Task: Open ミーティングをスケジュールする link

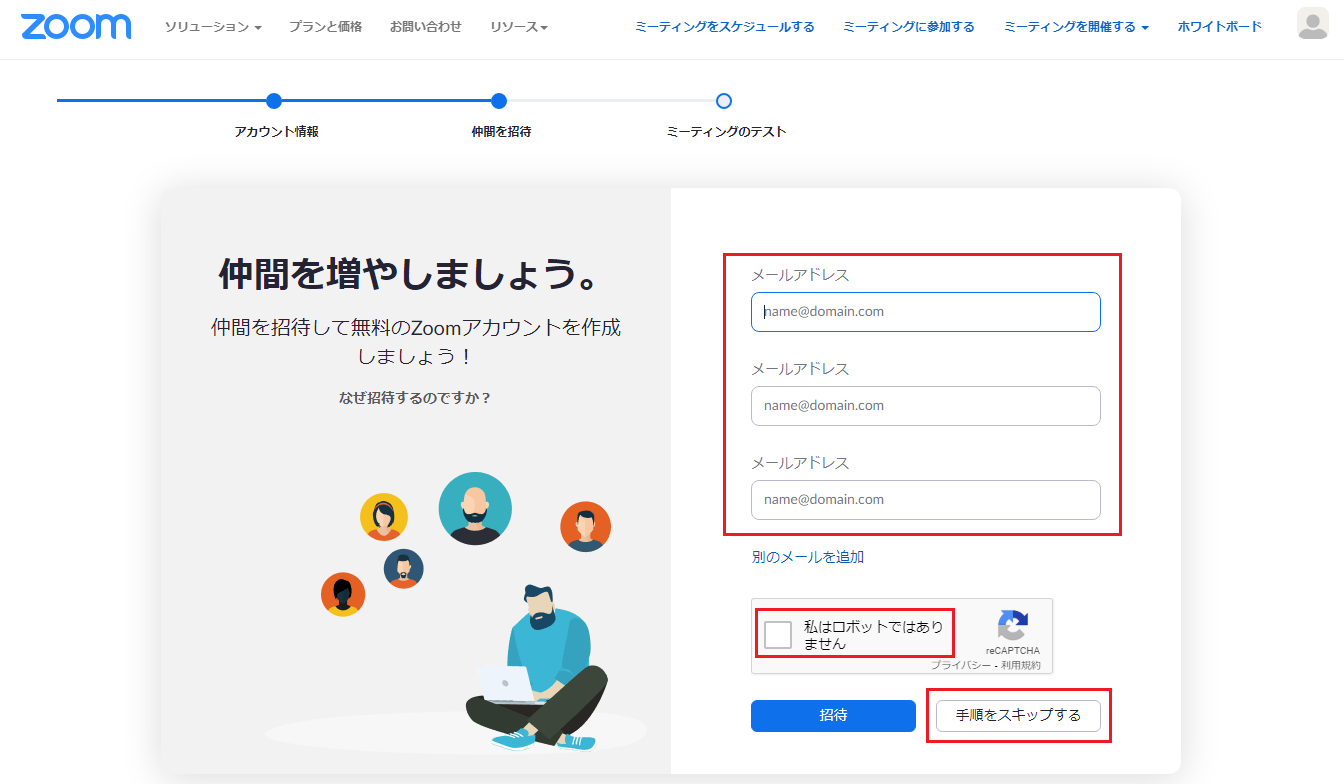Action: click(x=724, y=27)
